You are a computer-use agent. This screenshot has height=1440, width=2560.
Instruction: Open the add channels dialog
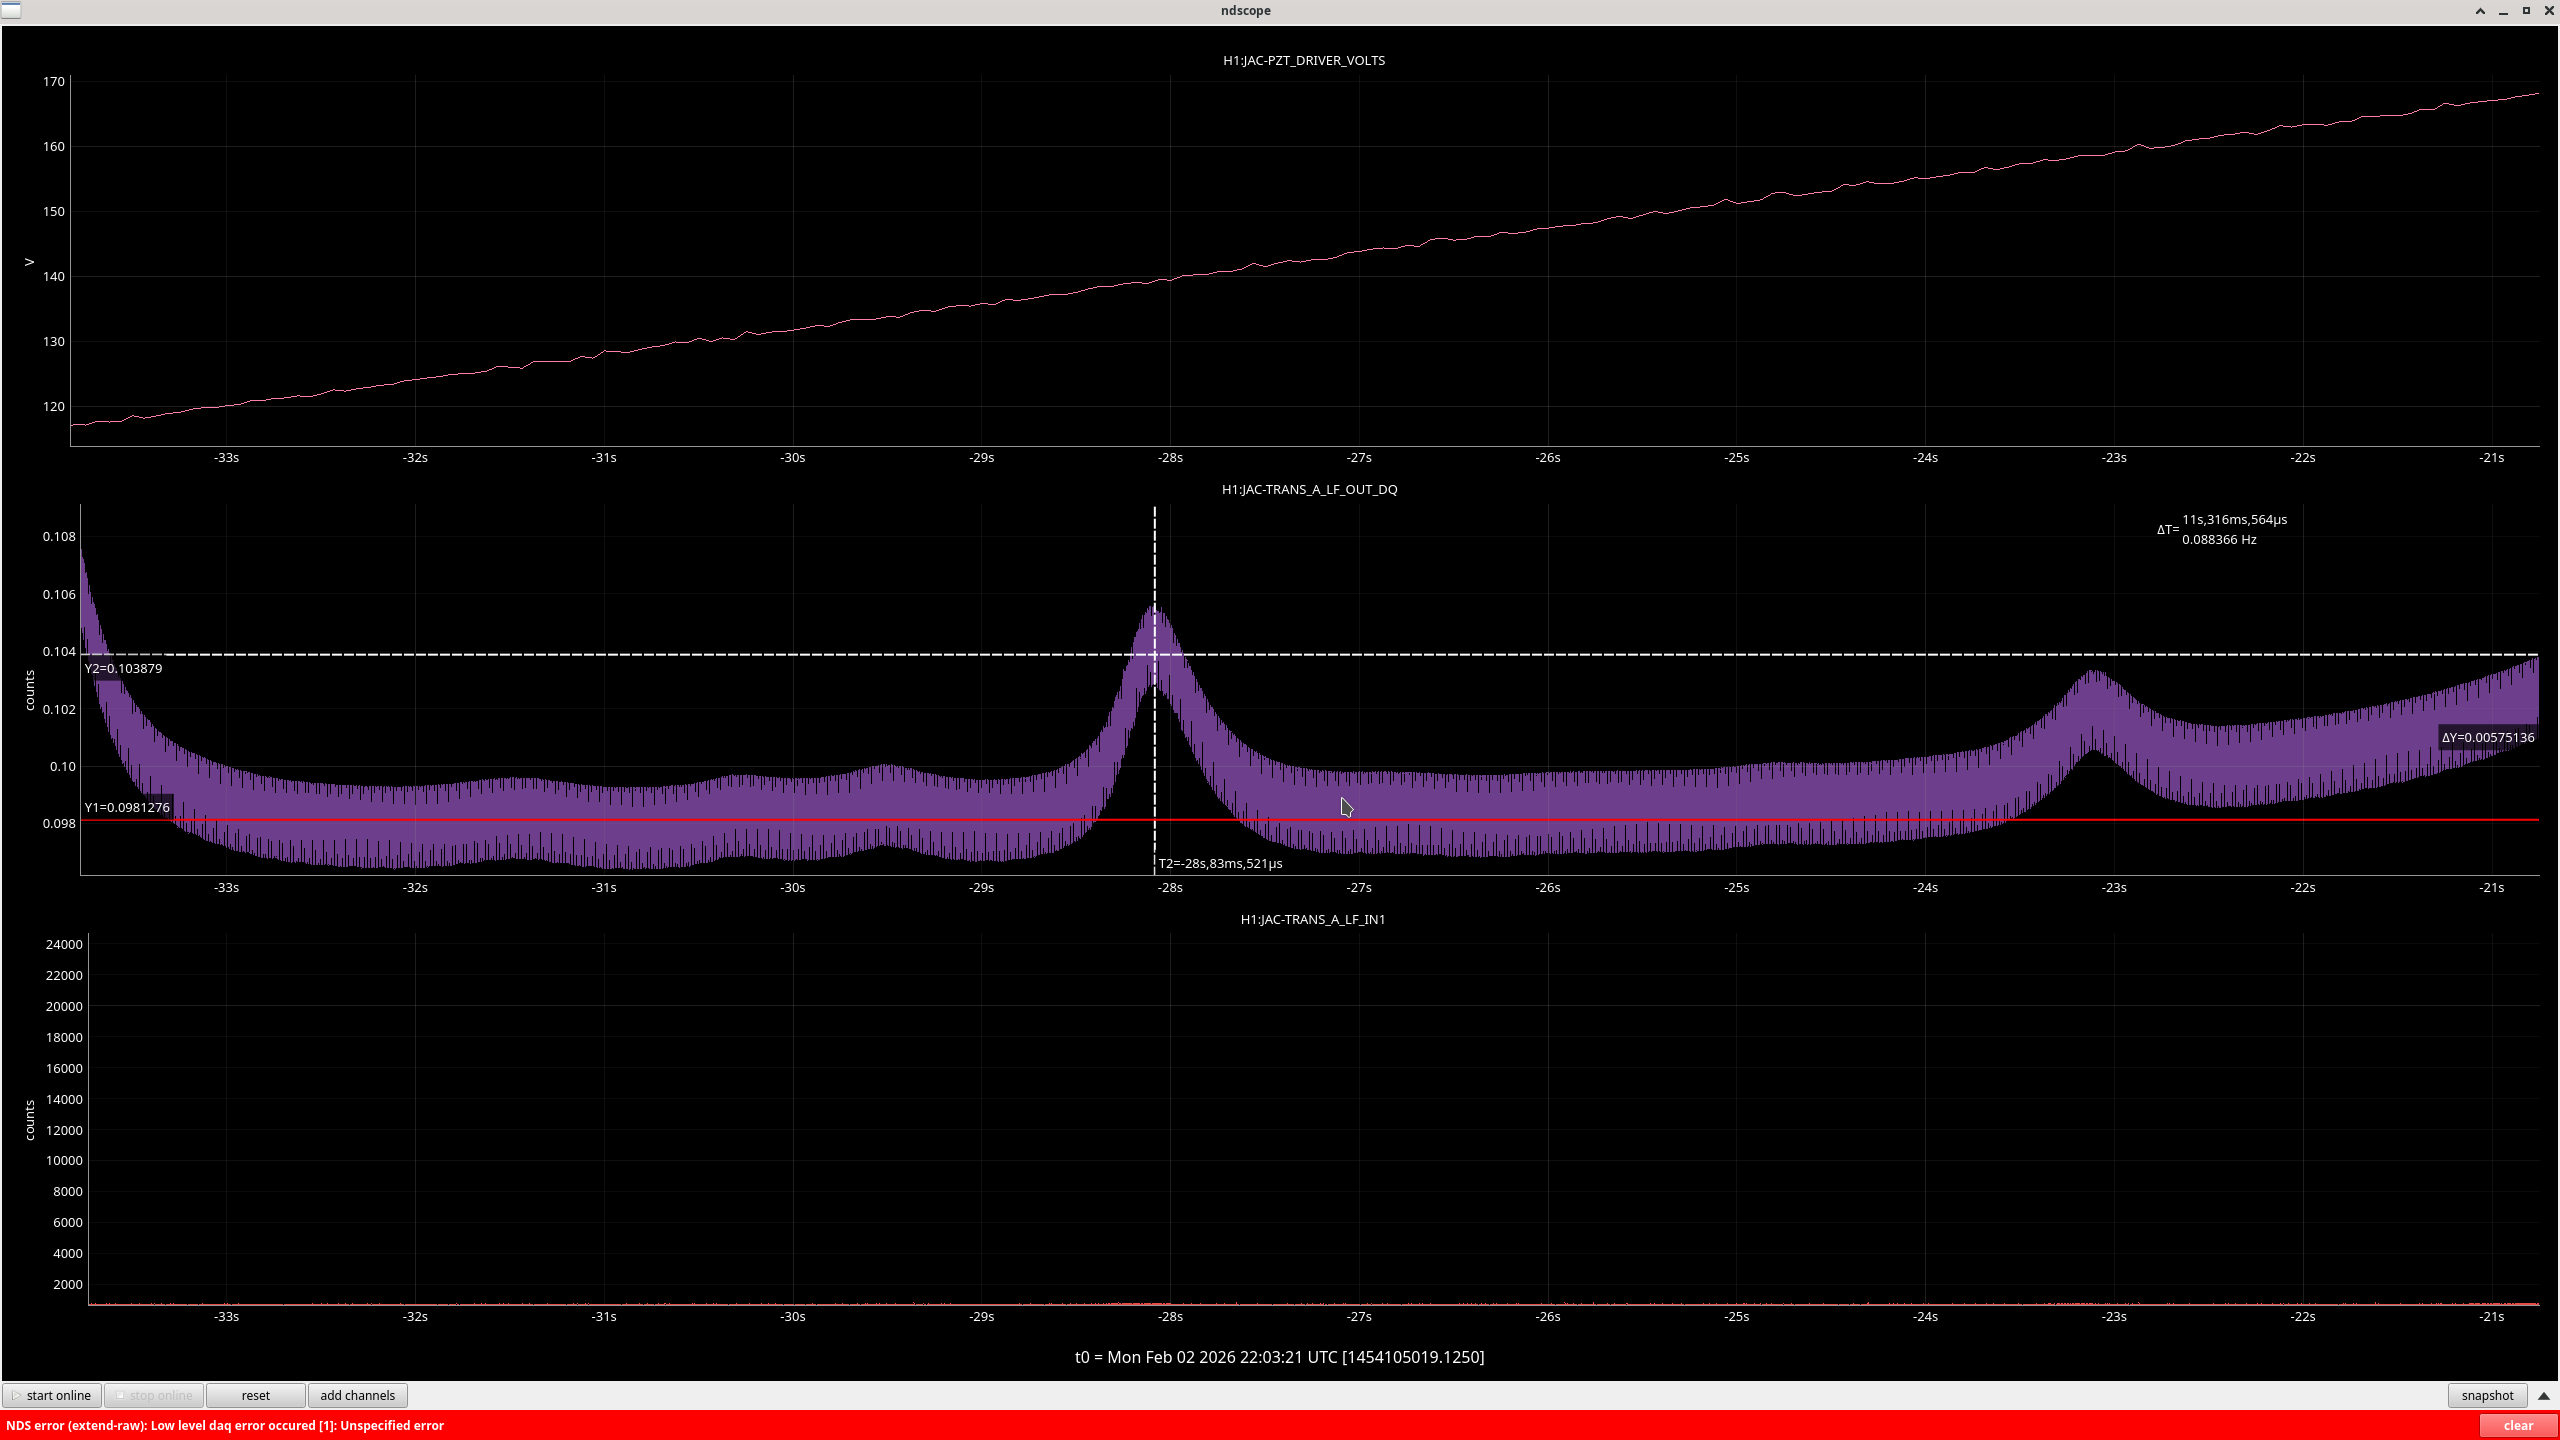coord(357,1395)
